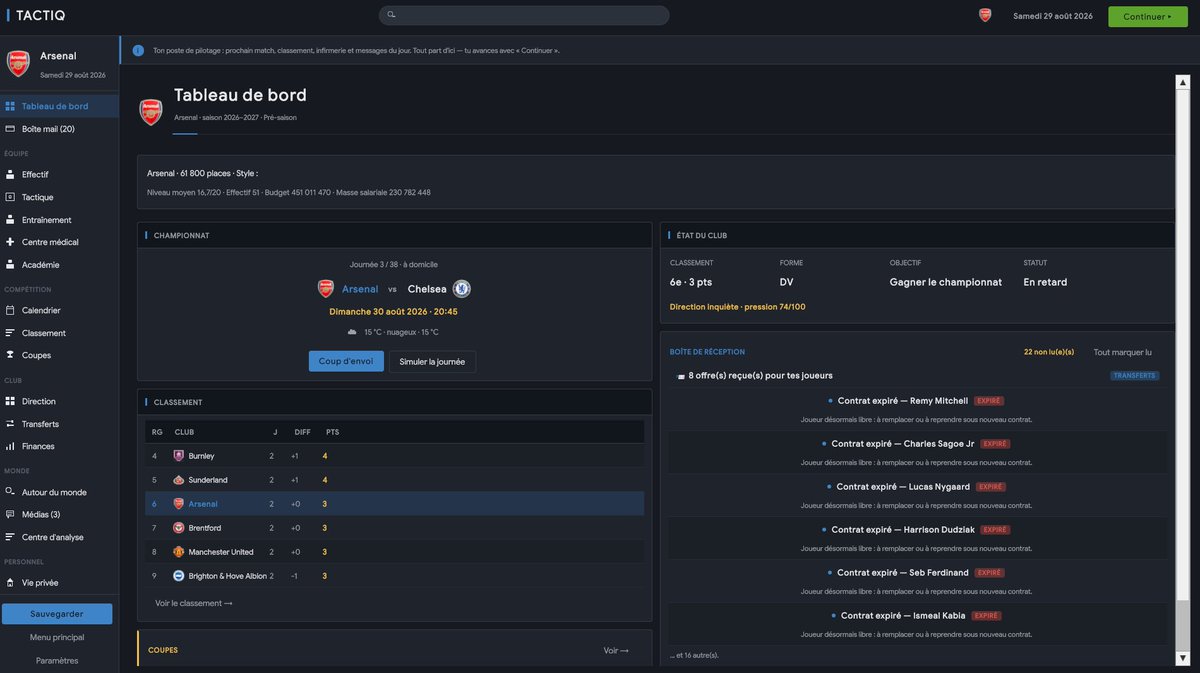
Task: Focus the top search field
Action: [524, 15]
